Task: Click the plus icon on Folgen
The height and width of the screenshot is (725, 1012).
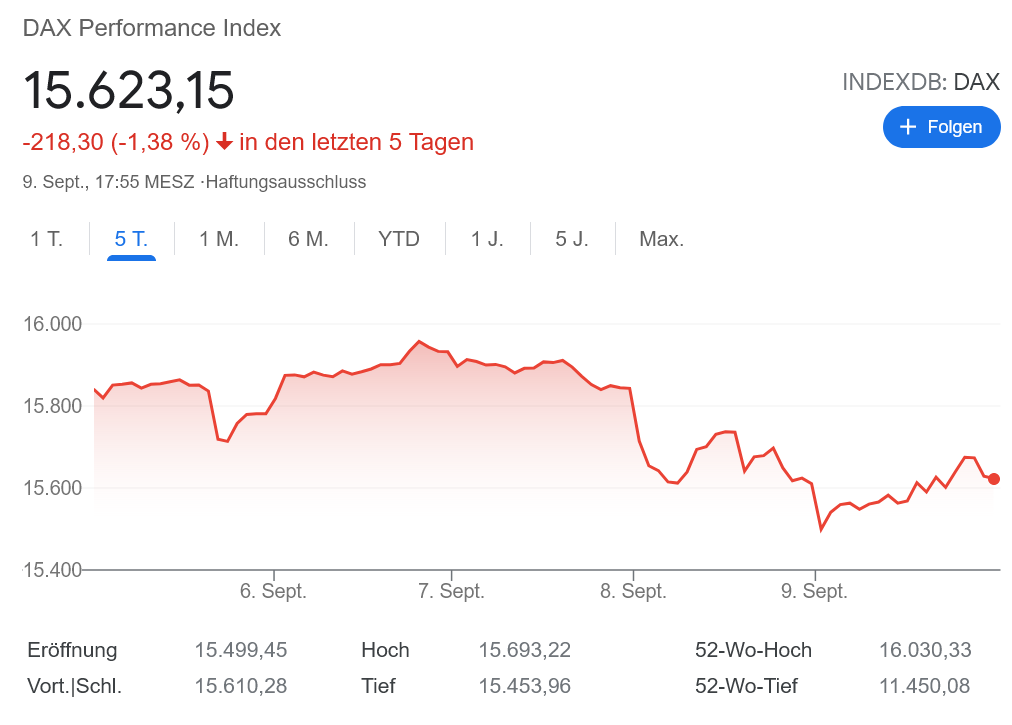Action: point(908,127)
